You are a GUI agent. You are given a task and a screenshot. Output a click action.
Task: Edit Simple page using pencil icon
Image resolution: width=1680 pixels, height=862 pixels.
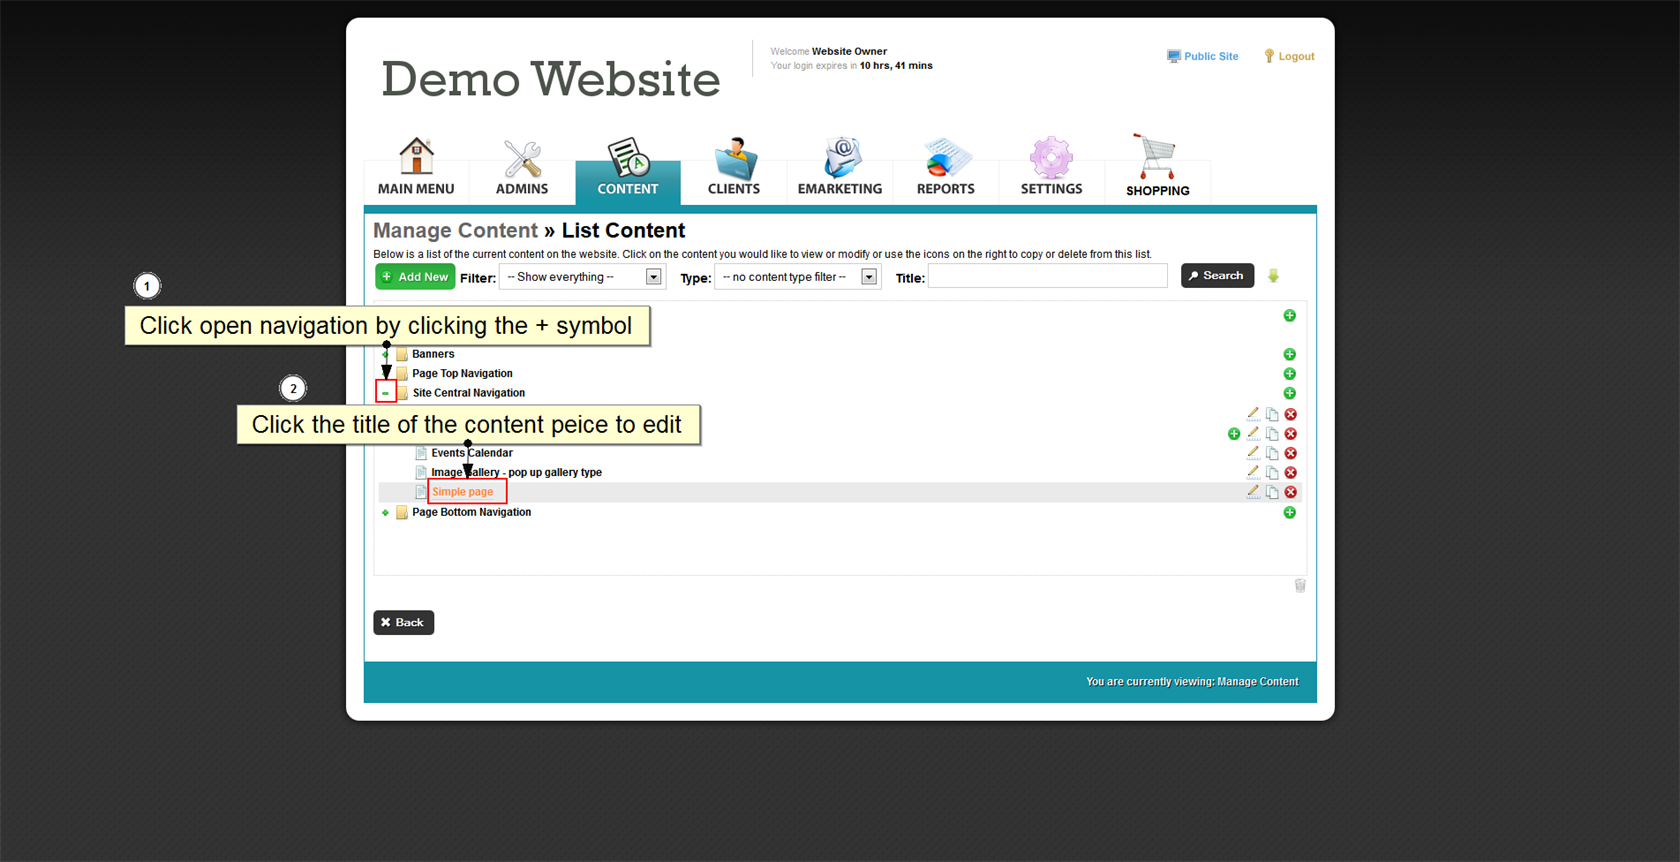tap(1253, 491)
